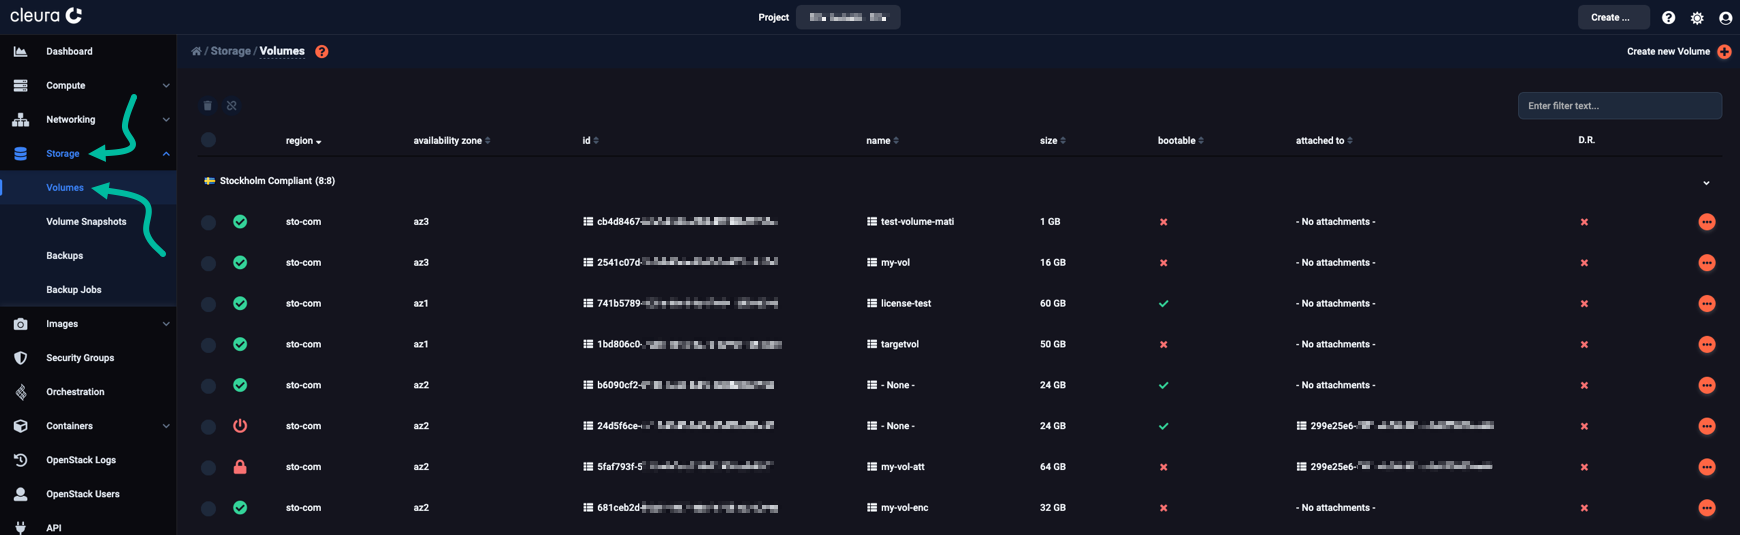1740x535 pixels.
Task: Select checkbox for volume 24d5f6ce row
Action: [x=208, y=427]
